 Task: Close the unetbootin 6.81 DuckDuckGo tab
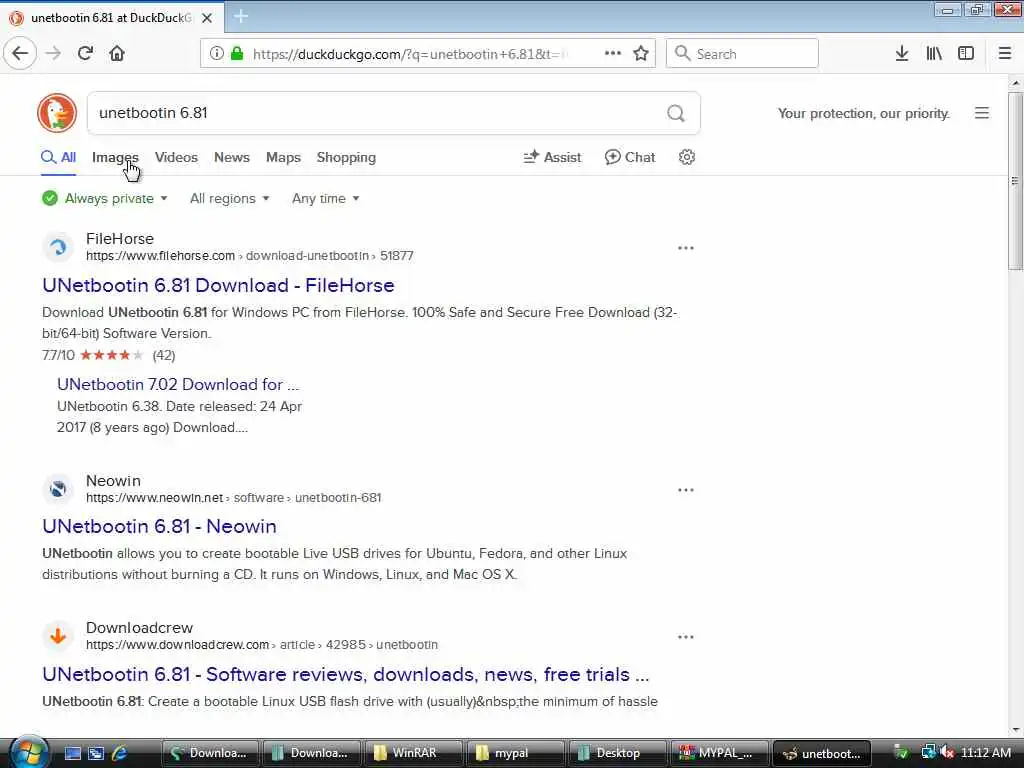207,18
